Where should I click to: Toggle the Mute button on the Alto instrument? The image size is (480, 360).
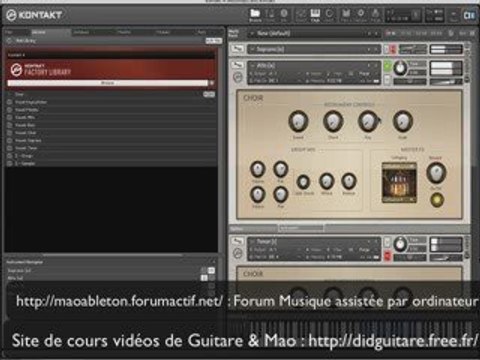click(x=387, y=79)
